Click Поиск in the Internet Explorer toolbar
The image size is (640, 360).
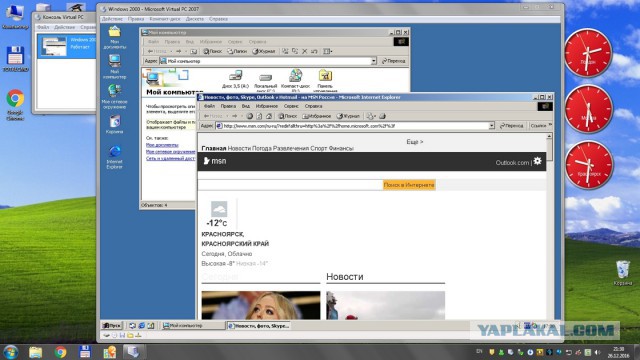(288, 116)
